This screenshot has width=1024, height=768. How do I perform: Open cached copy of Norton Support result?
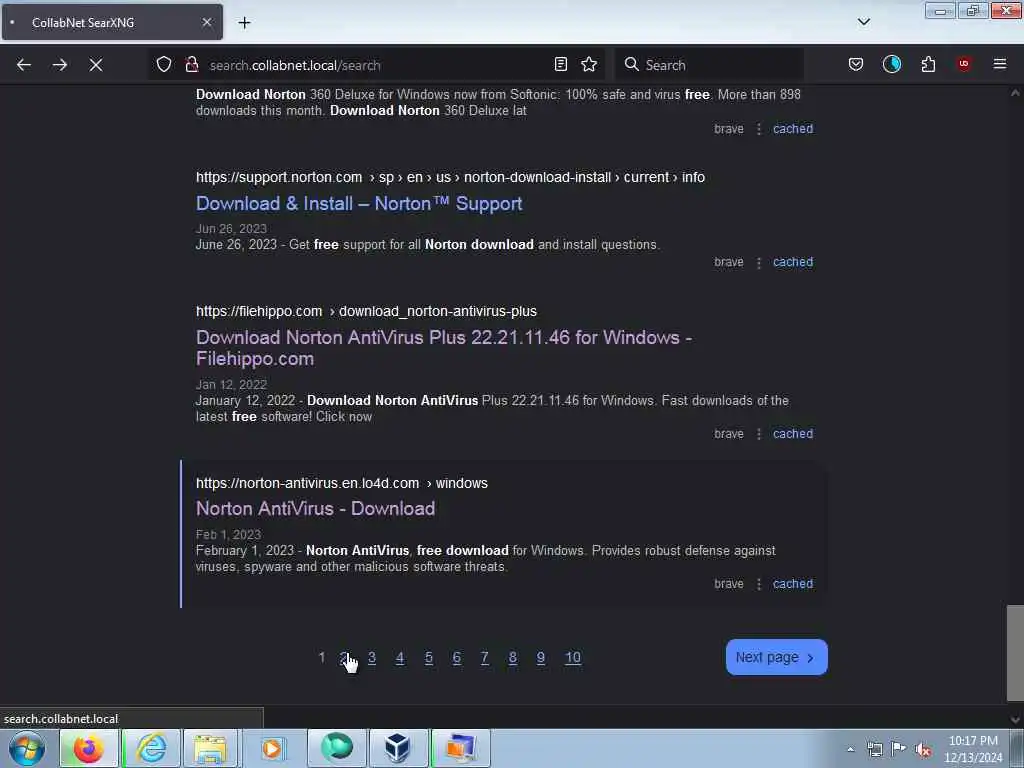point(793,262)
